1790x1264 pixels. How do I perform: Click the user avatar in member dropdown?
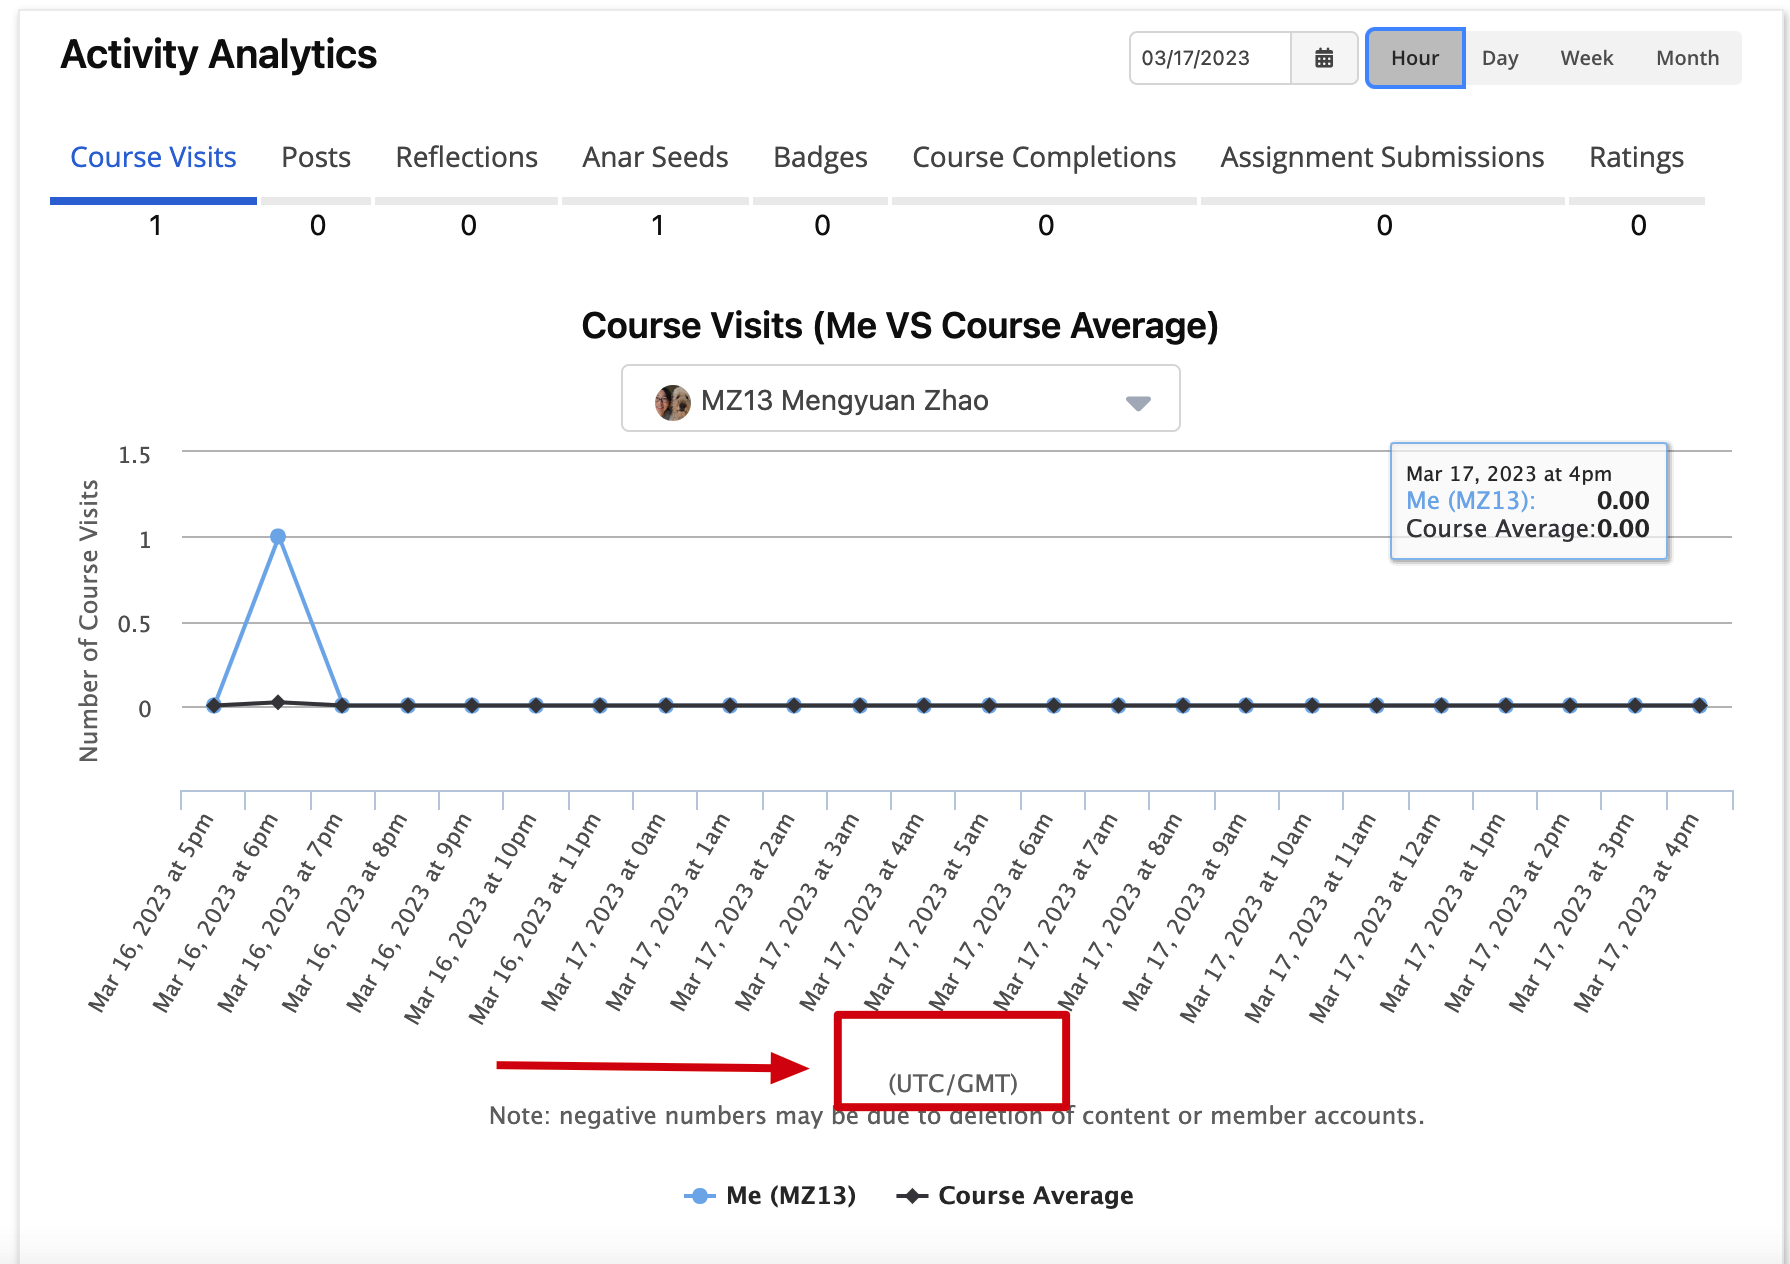pyautogui.click(x=672, y=402)
